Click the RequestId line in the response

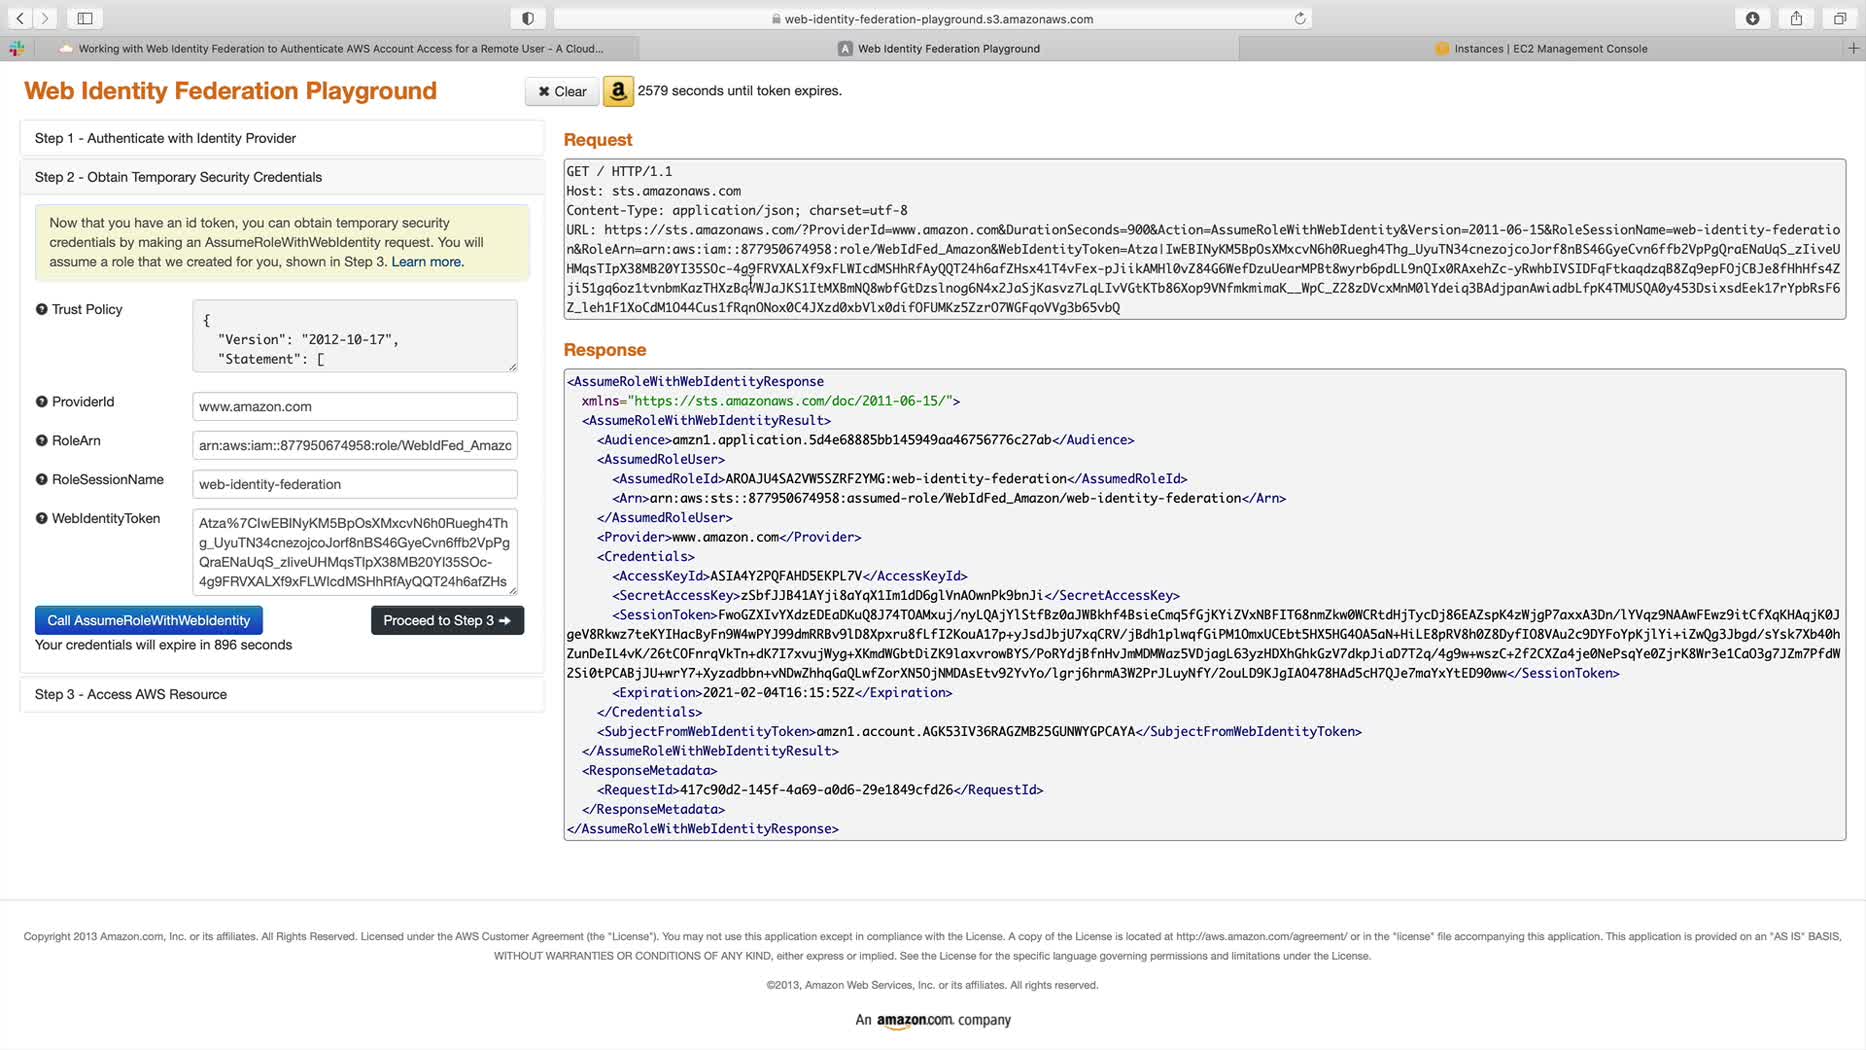[820, 790]
